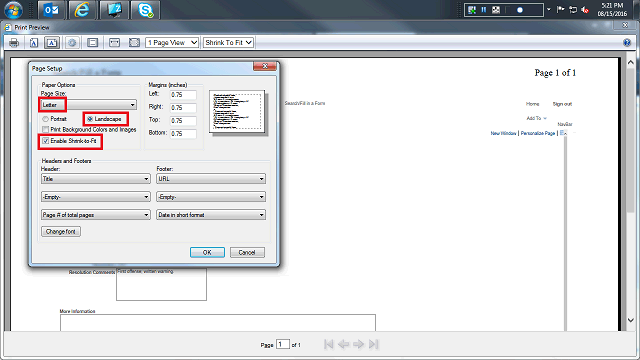Viewport: 640px width, 360px height.
Task: Click the Change font button
Action: point(61,231)
